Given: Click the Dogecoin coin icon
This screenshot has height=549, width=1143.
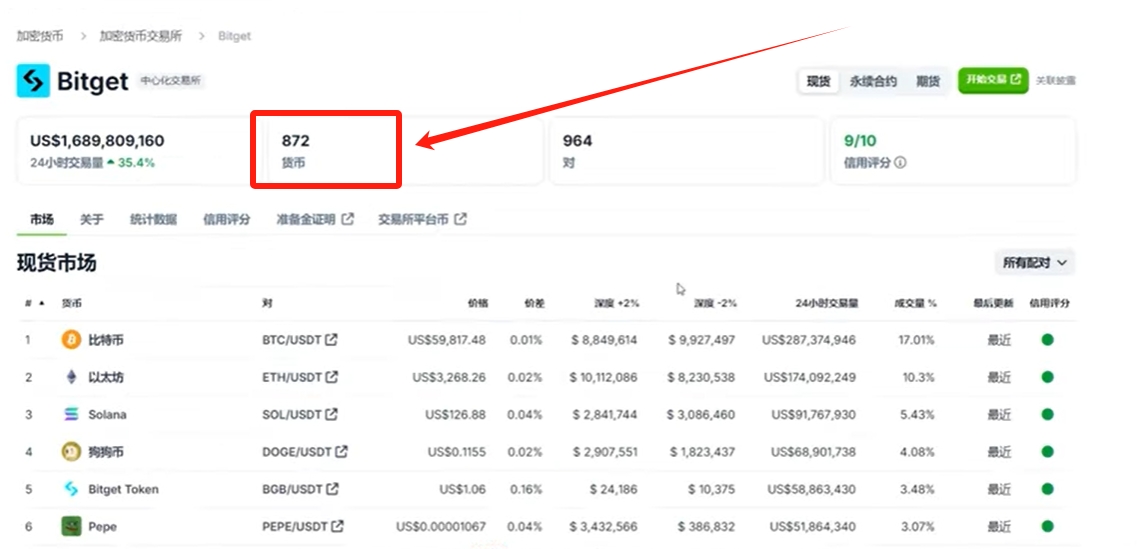Looking at the screenshot, I should coord(71,452).
